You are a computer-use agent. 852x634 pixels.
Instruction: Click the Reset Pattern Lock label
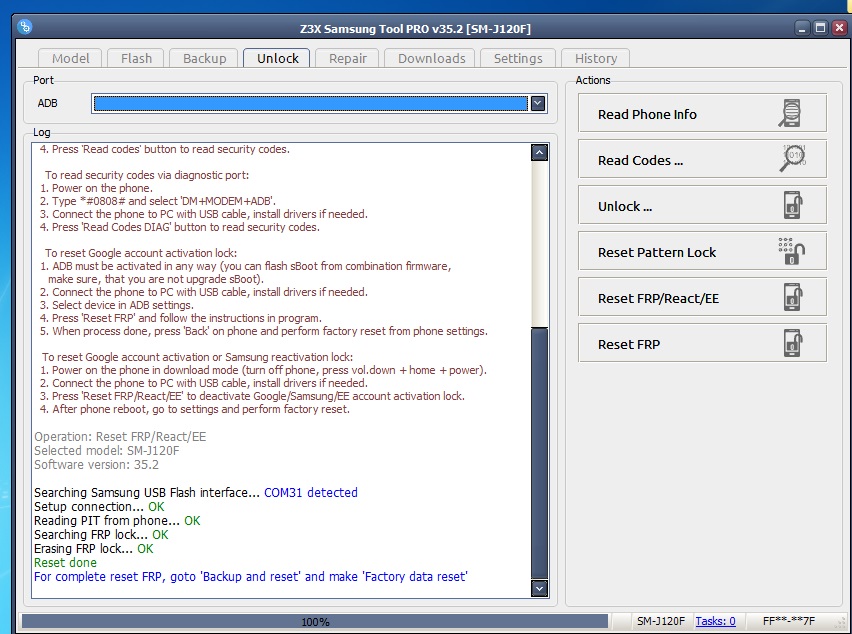657,252
